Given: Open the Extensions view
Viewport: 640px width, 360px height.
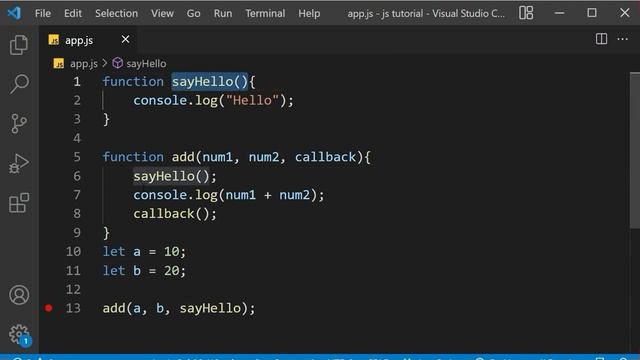Looking at the screenshot, I should (19, 203).
